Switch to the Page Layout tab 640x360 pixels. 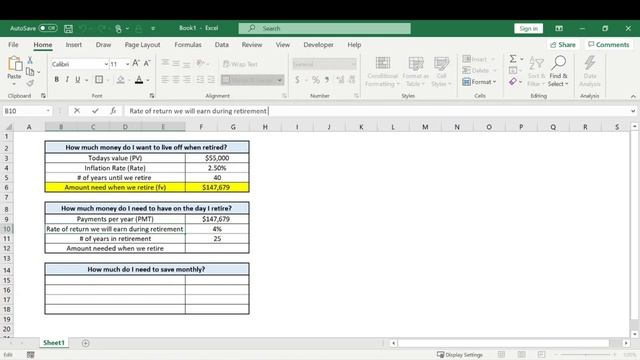(x=142, y=45)
